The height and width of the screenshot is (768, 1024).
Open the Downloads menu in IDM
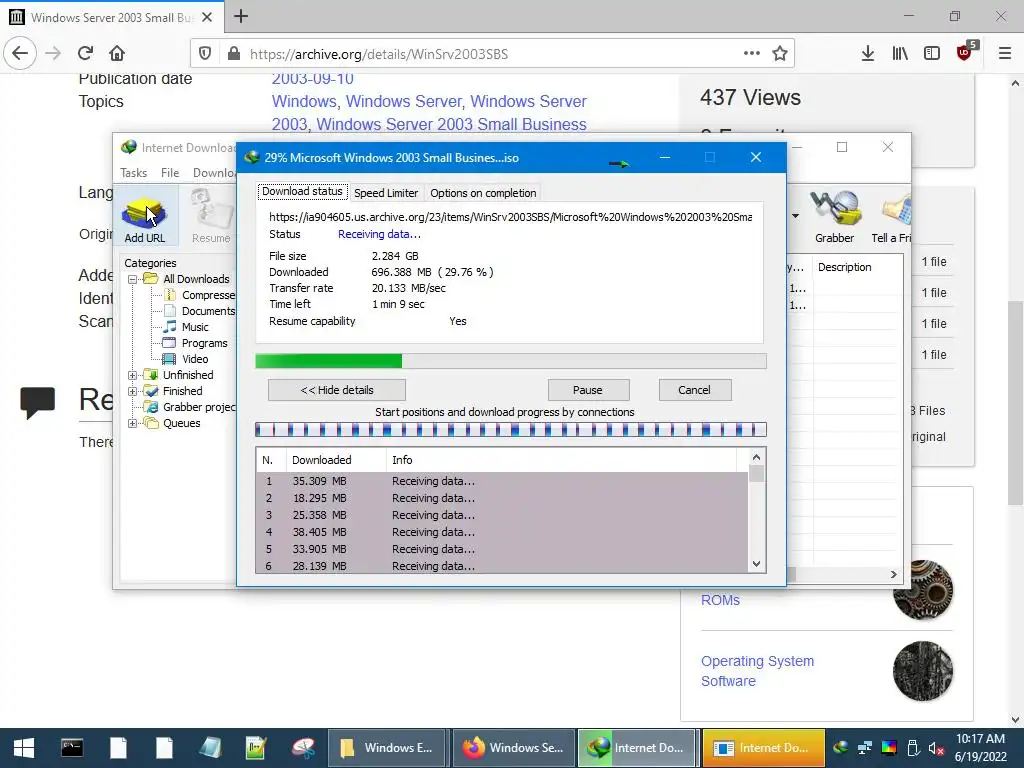coord(214,172)
